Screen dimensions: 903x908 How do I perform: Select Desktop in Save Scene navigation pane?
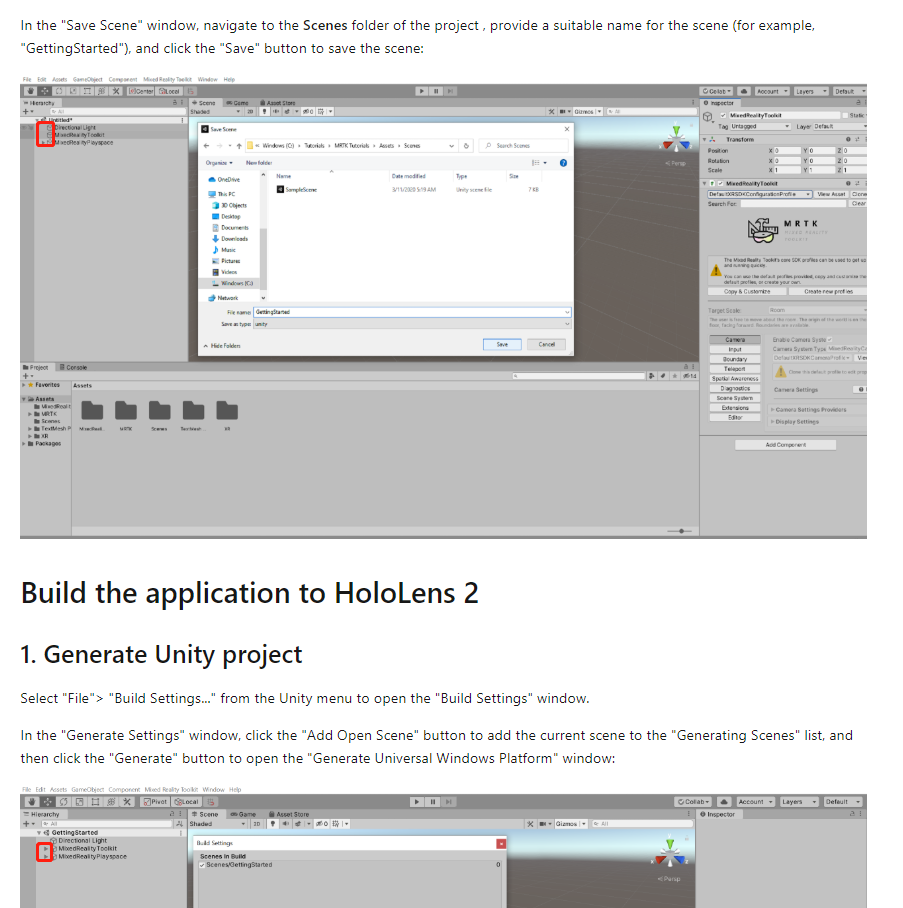click(226, 217)
